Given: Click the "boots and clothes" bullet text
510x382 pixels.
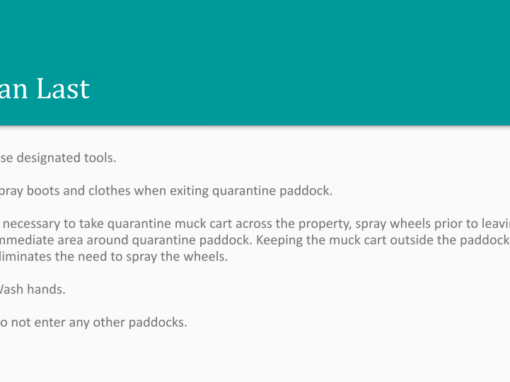Looking at the screenshot, I should click(79, 191).
